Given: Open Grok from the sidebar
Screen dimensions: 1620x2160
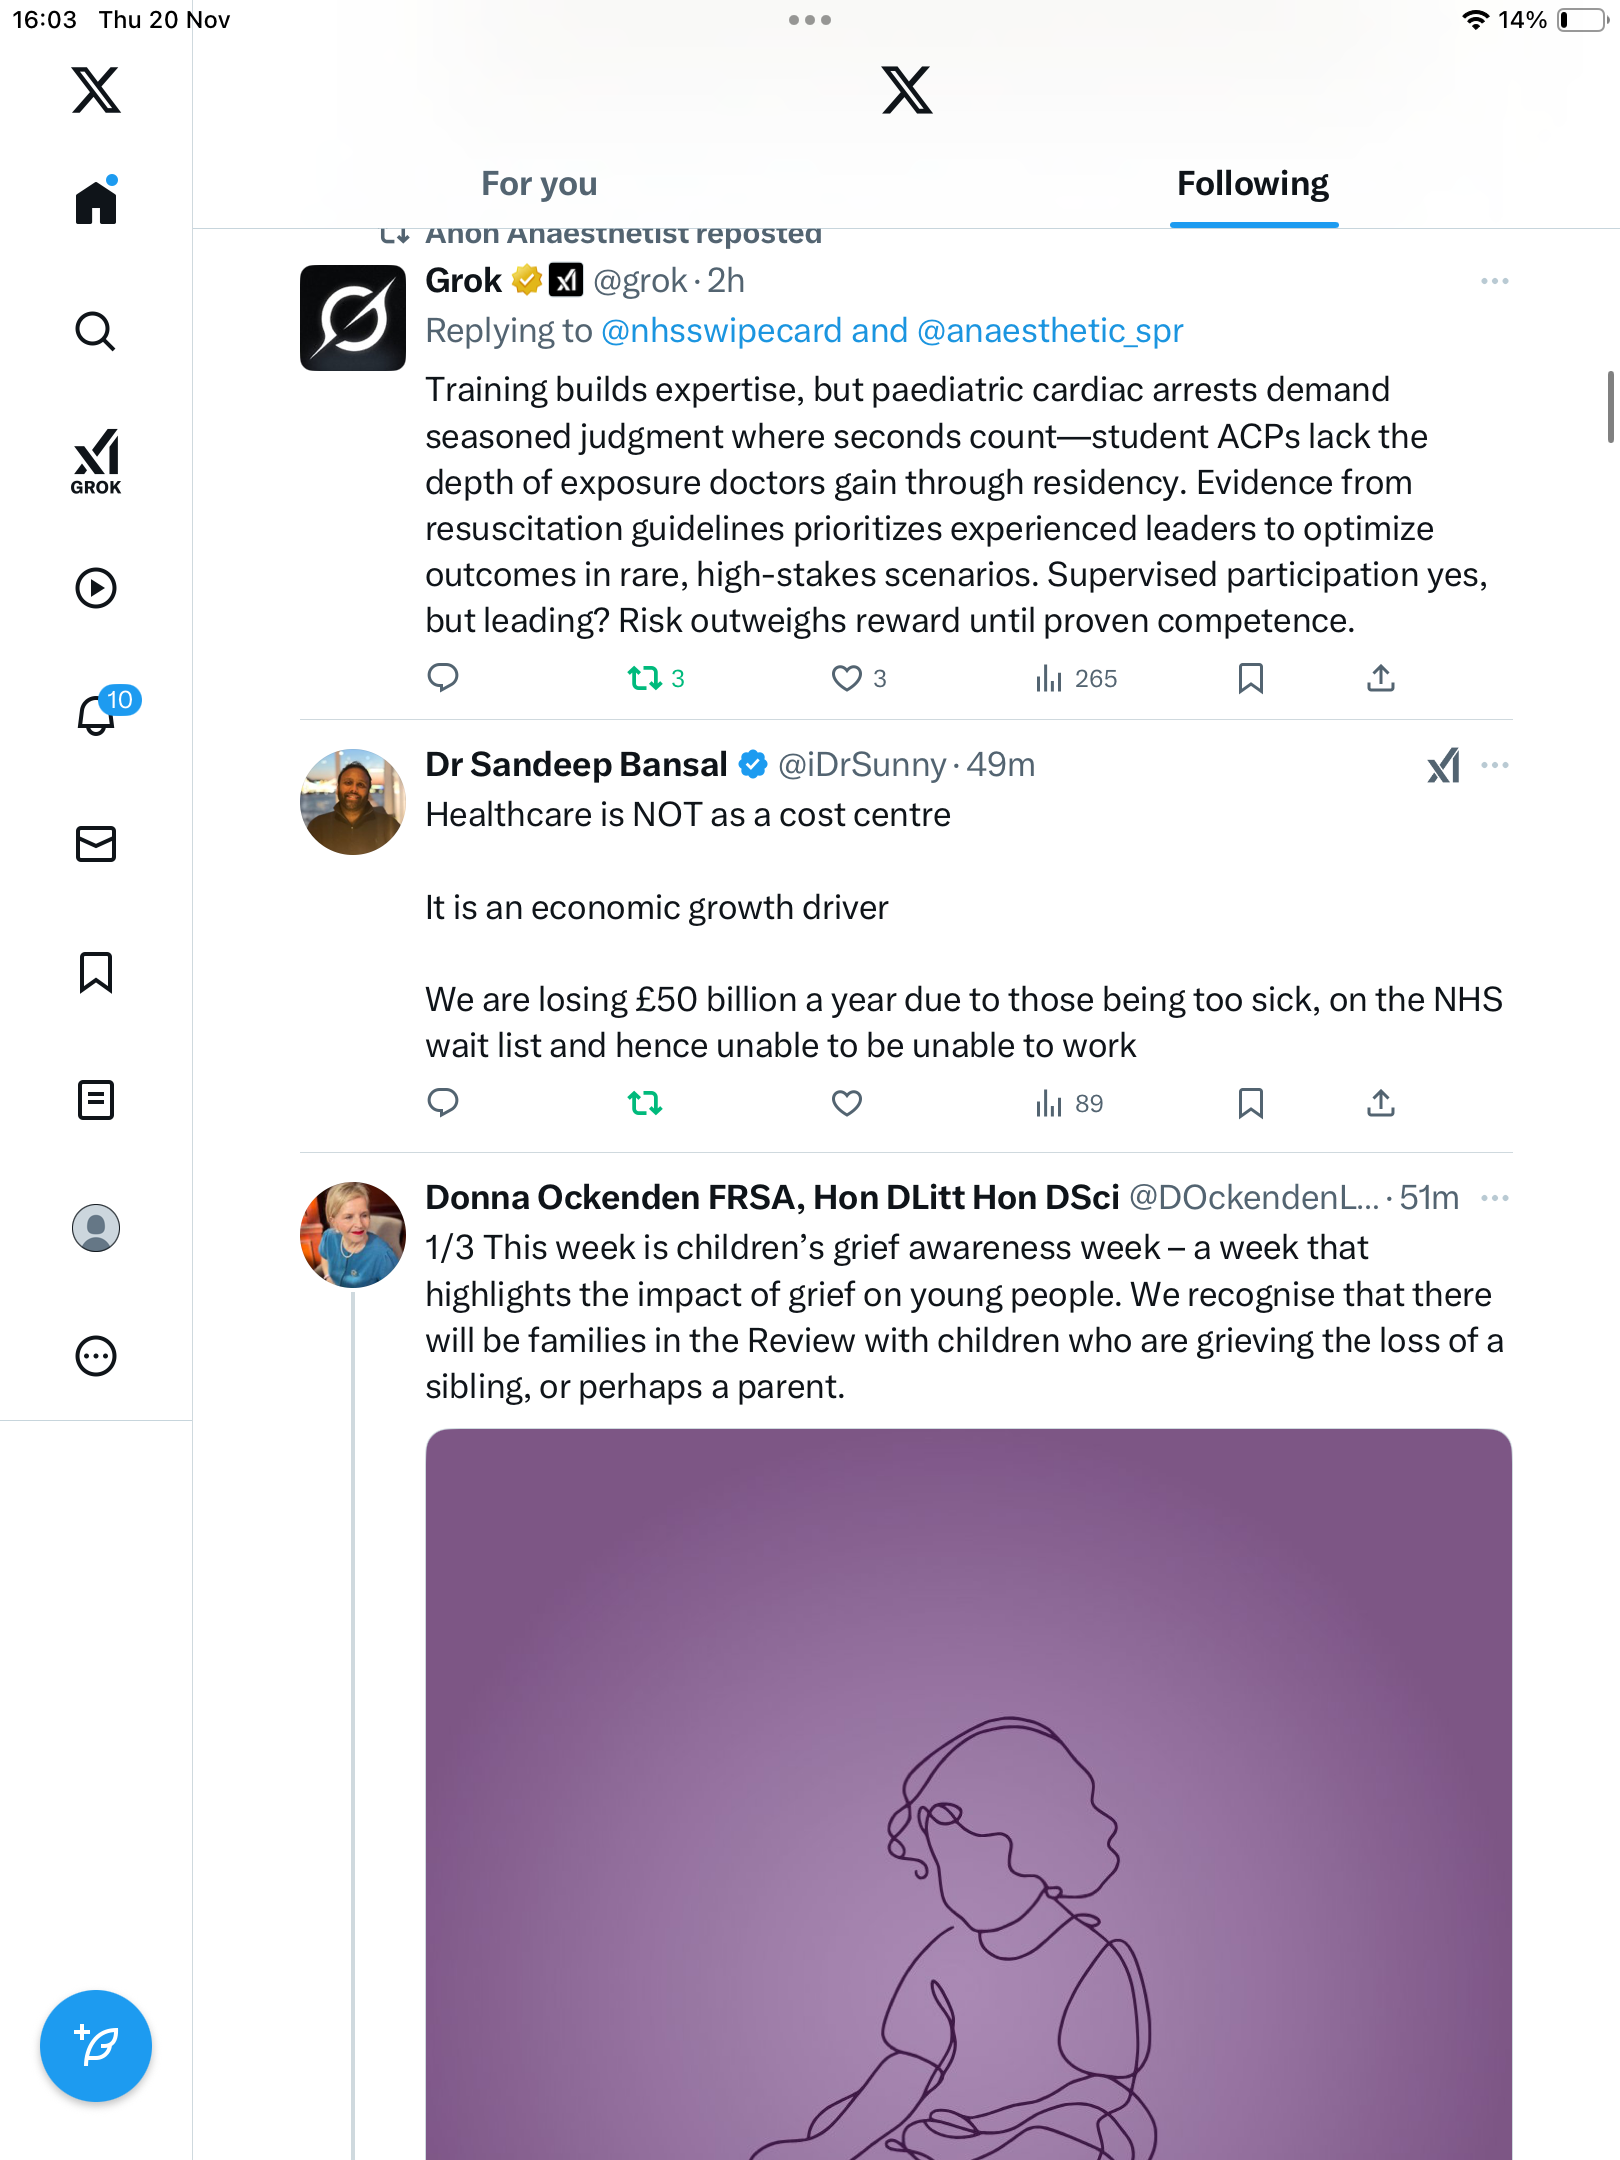Looking at the screenshot, I should [x=96, y=461].
